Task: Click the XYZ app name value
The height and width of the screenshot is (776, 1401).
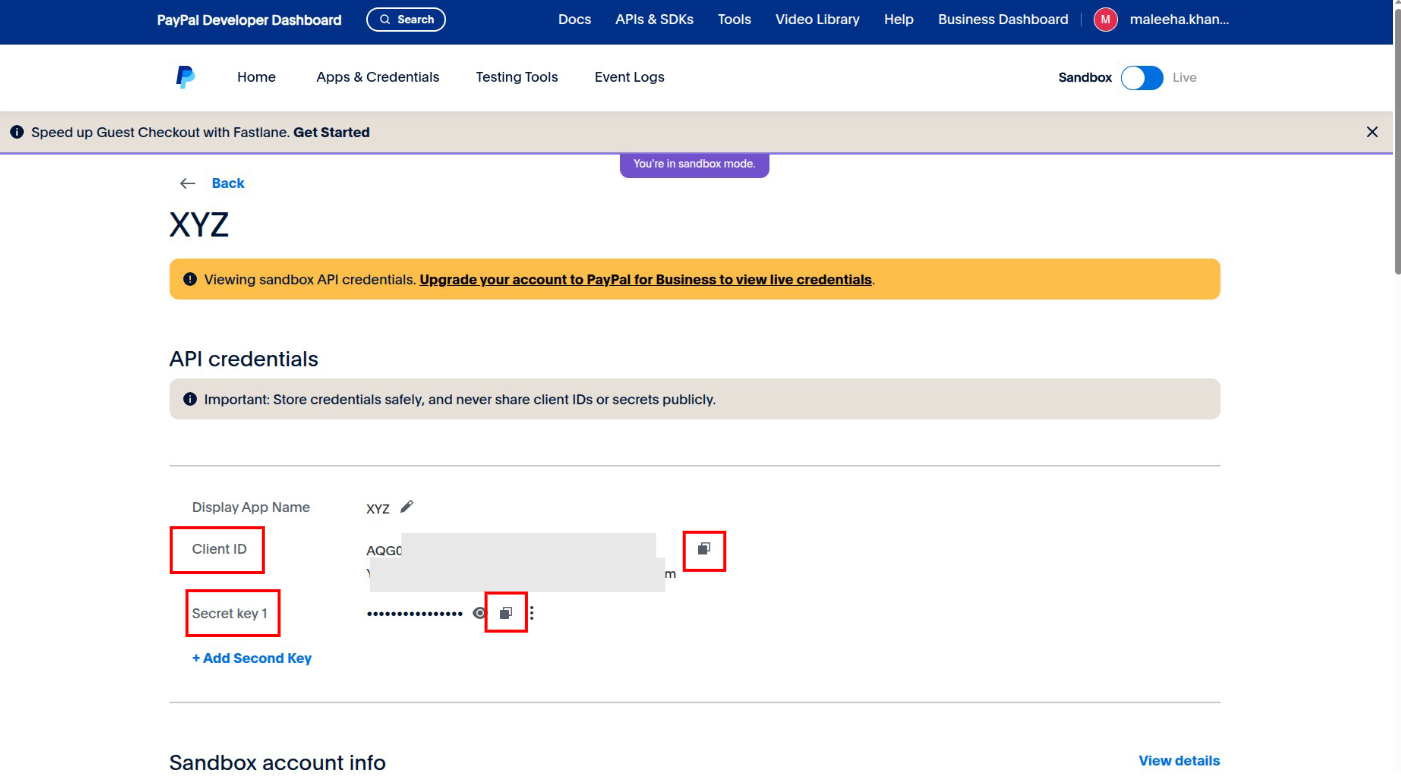Action: pyautogui.click(x=378, y=508)
